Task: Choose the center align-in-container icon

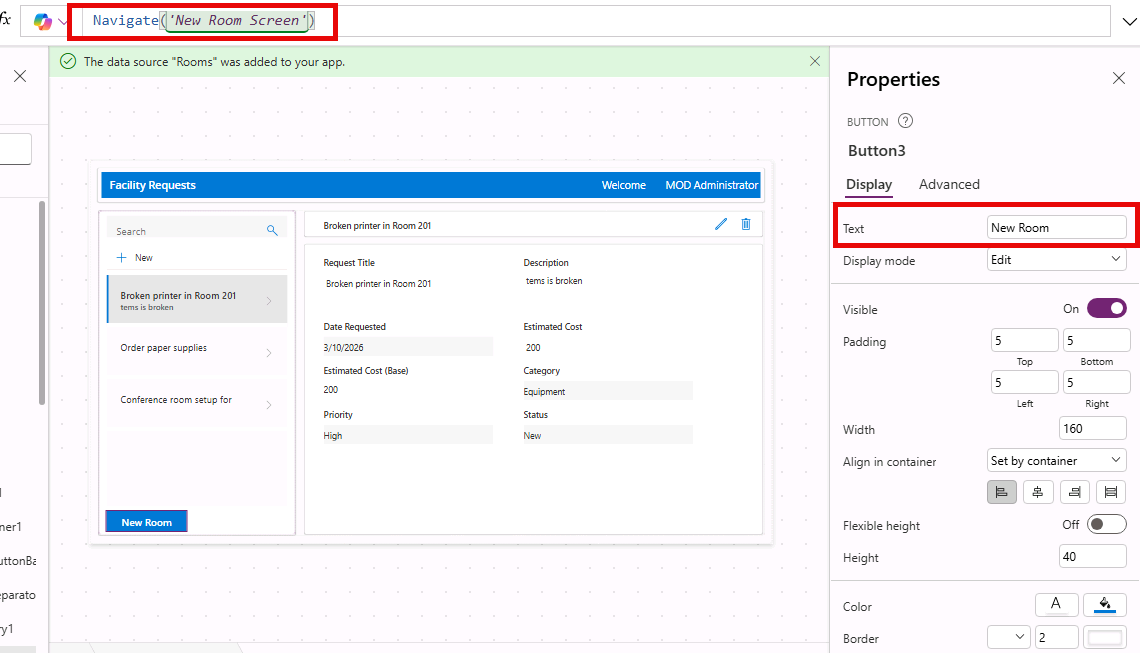Action: (x=1037, y=491)
